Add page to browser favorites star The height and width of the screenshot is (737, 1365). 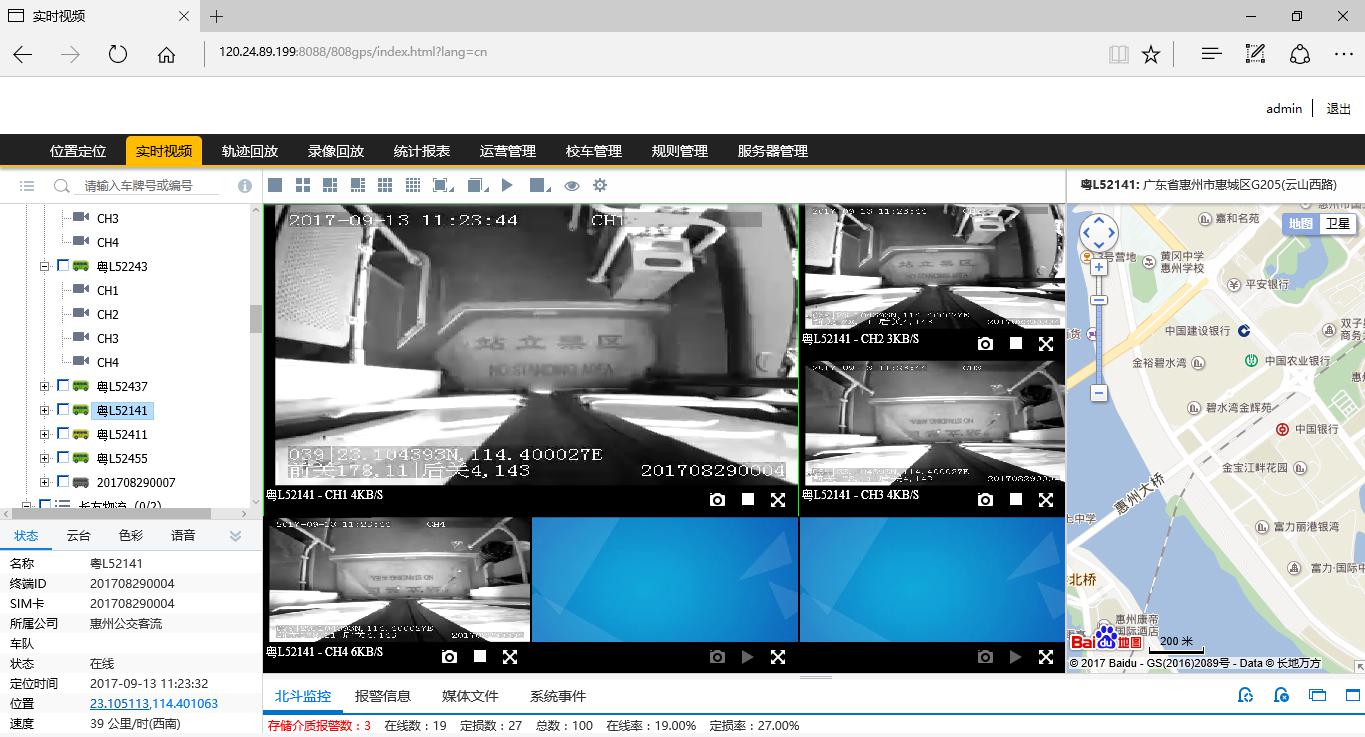coord(1151,54)
